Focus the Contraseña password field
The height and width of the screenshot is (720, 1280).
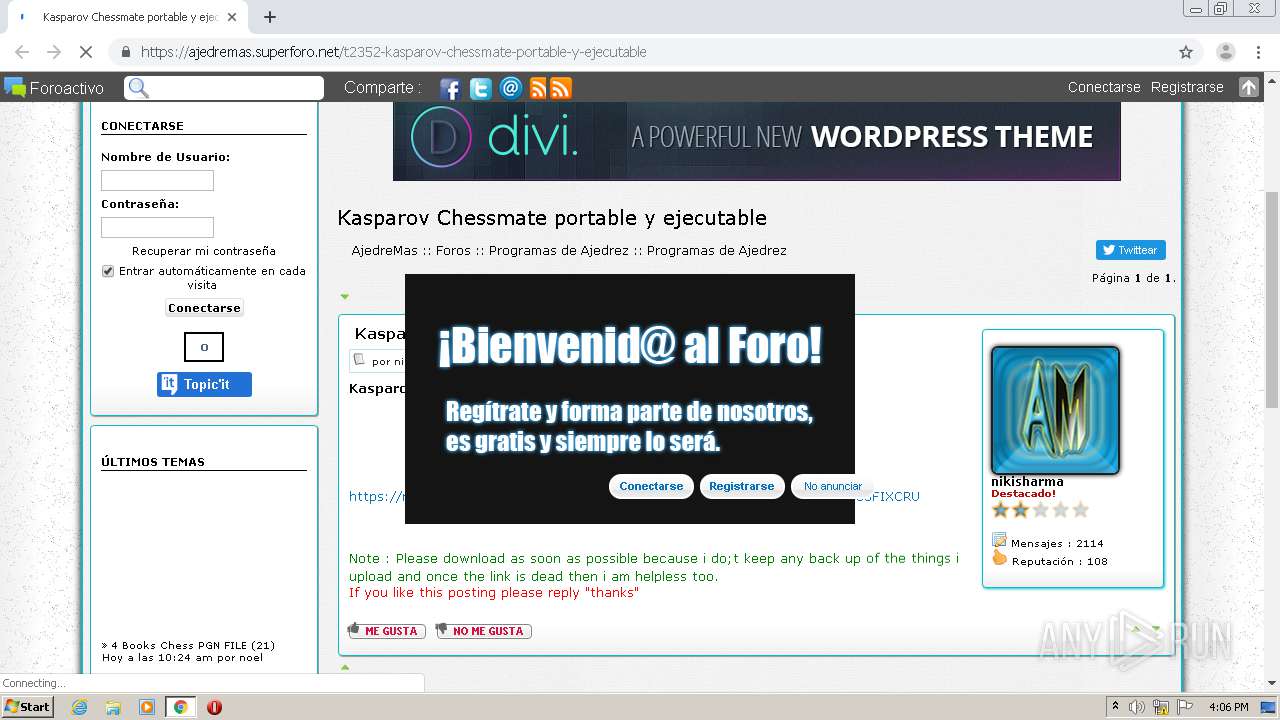[x=157, y=227]
